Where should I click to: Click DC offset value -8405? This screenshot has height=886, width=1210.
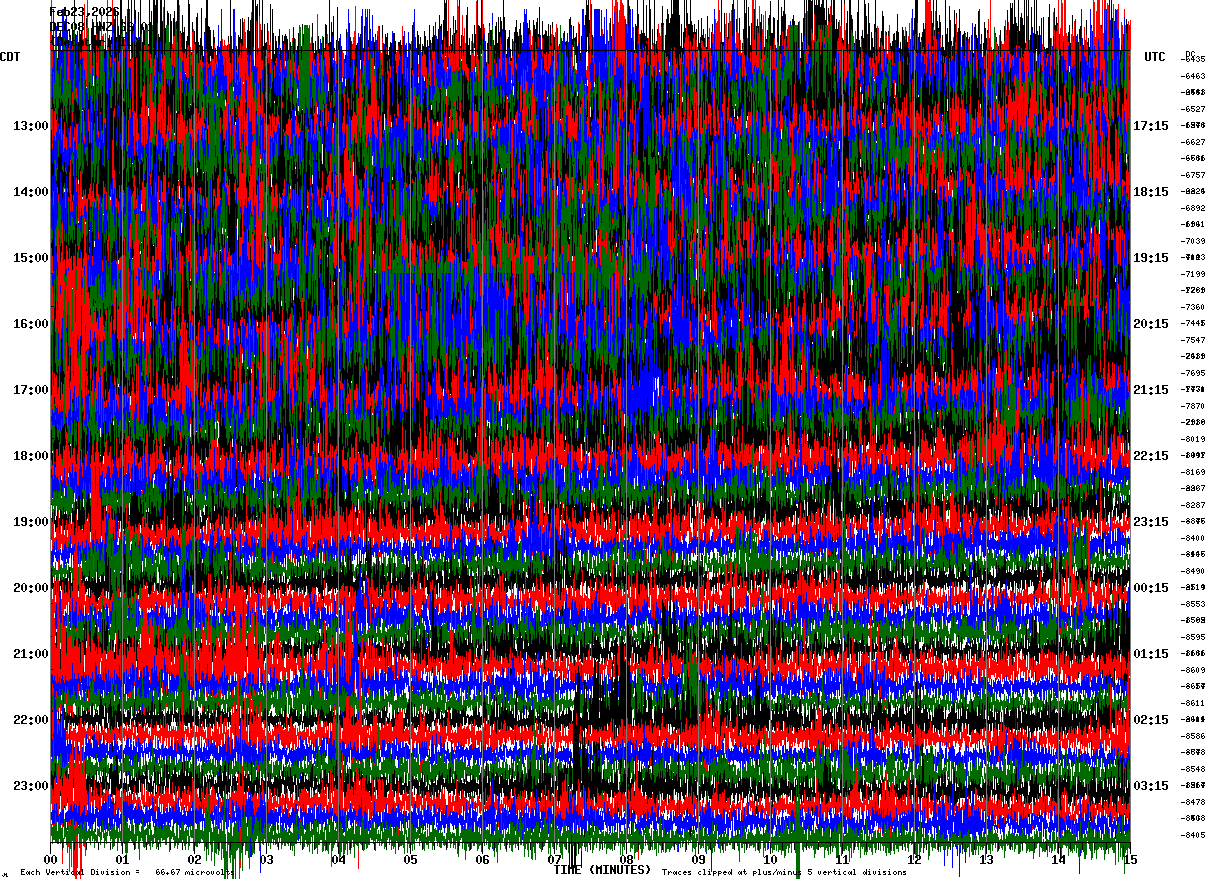tap(1194, 835)
